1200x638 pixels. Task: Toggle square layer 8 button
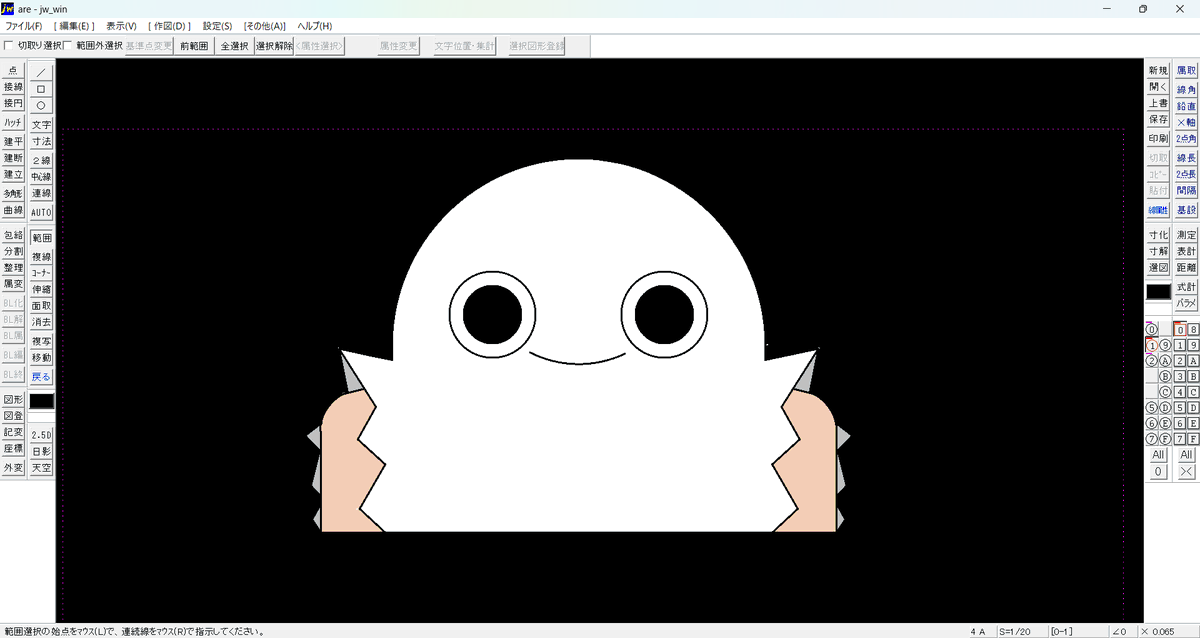click(x=1193, y=329)
